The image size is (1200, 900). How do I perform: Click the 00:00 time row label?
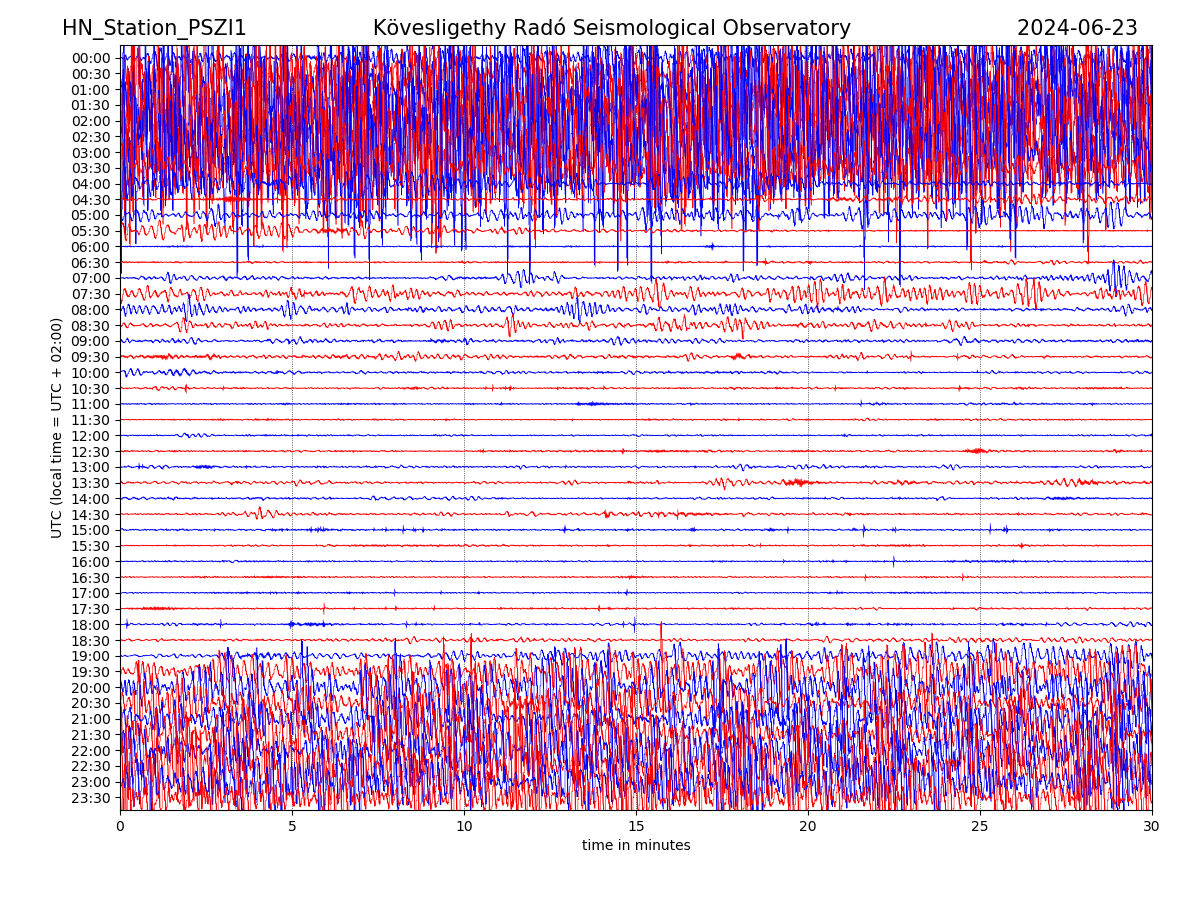click(x=90, y=58)
